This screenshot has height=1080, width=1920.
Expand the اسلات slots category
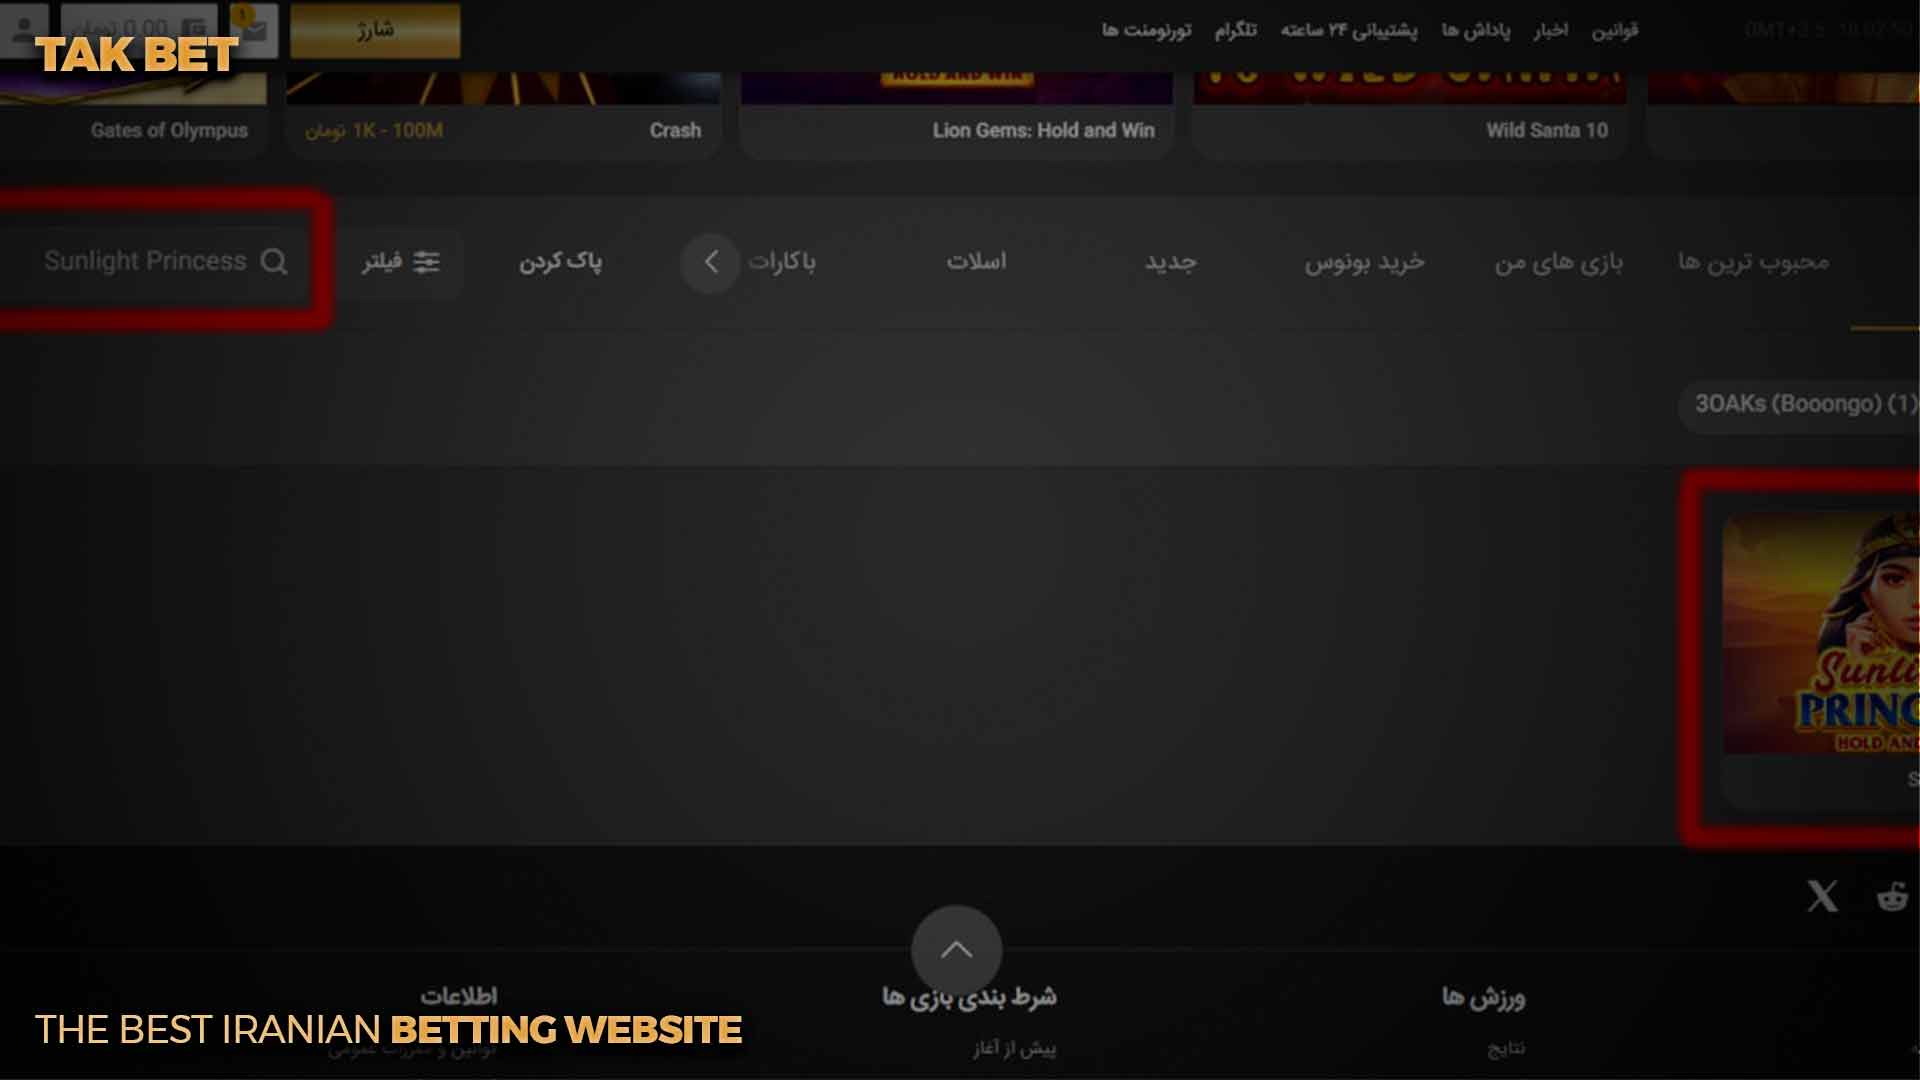coord(976,260)
